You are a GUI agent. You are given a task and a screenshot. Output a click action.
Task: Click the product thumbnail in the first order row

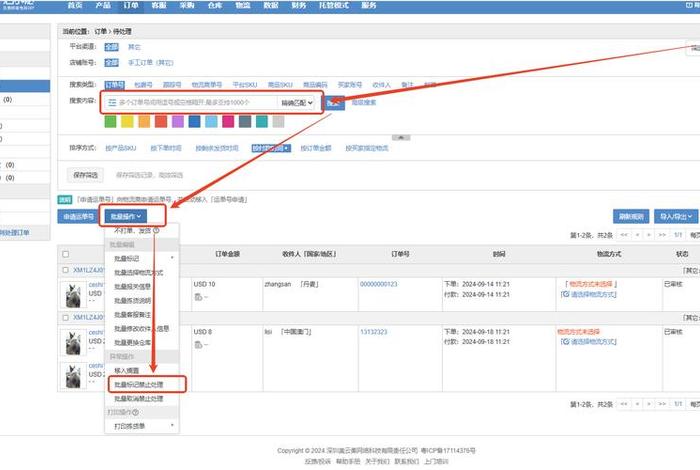pos(72,297)
